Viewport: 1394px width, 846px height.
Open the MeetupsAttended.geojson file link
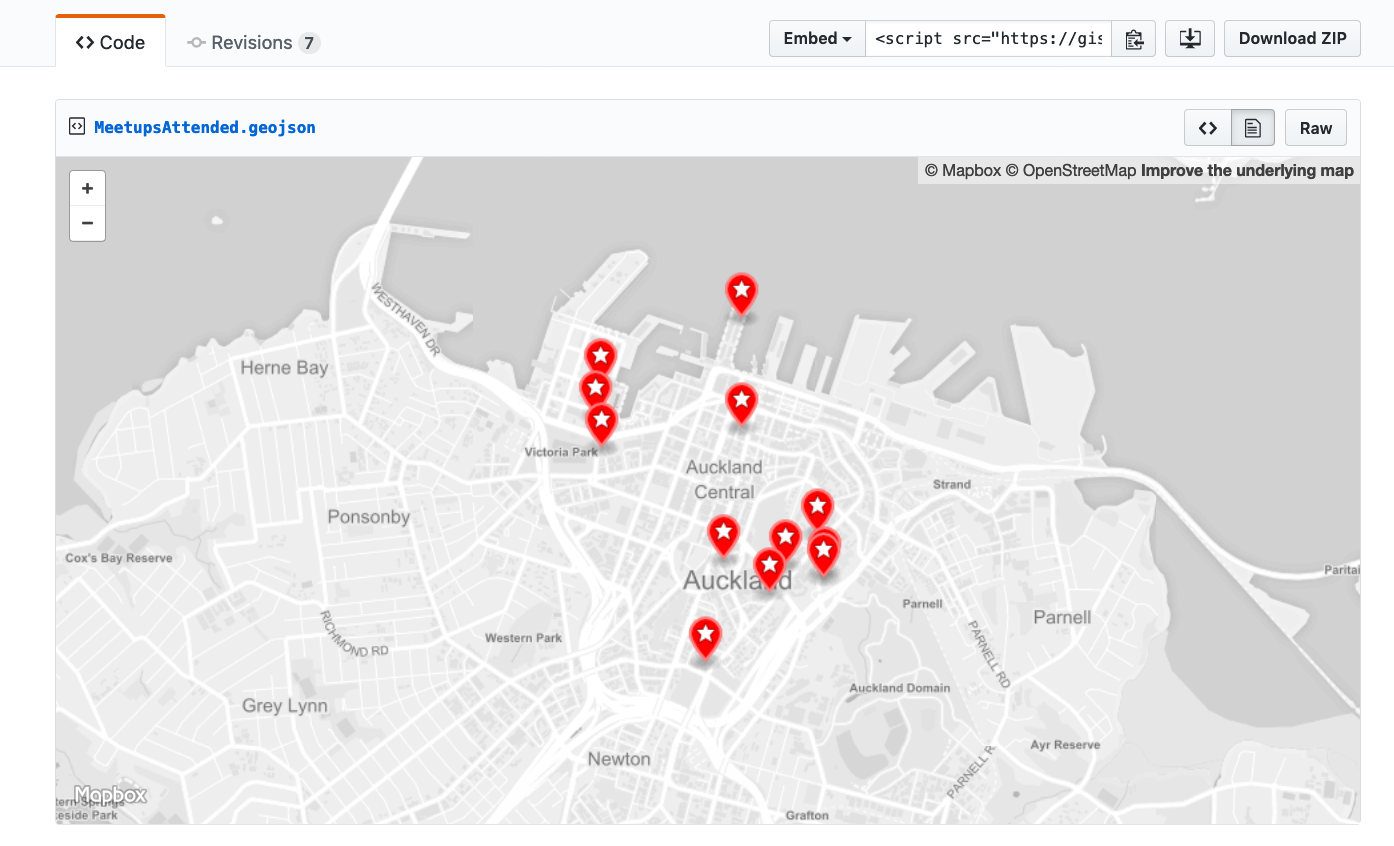[x=205, y=127]
